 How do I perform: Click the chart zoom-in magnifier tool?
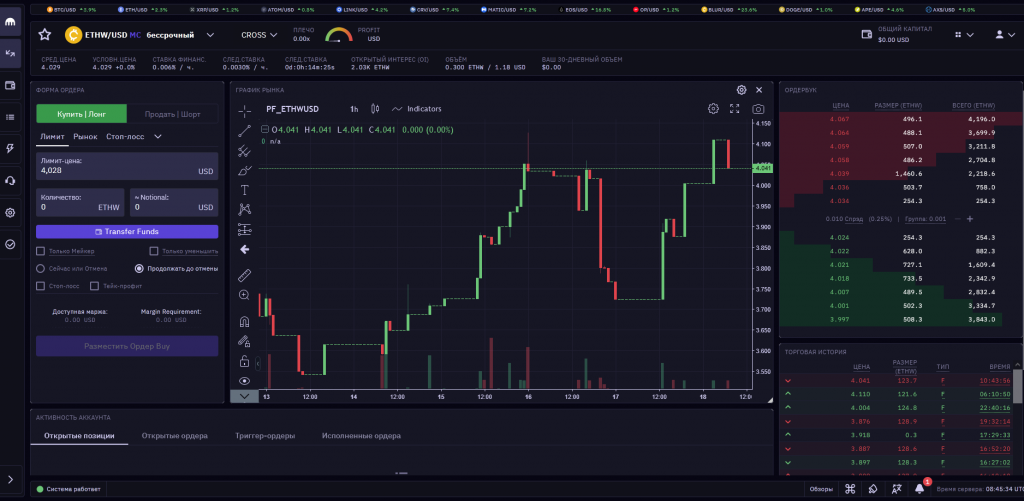(245, 296)
